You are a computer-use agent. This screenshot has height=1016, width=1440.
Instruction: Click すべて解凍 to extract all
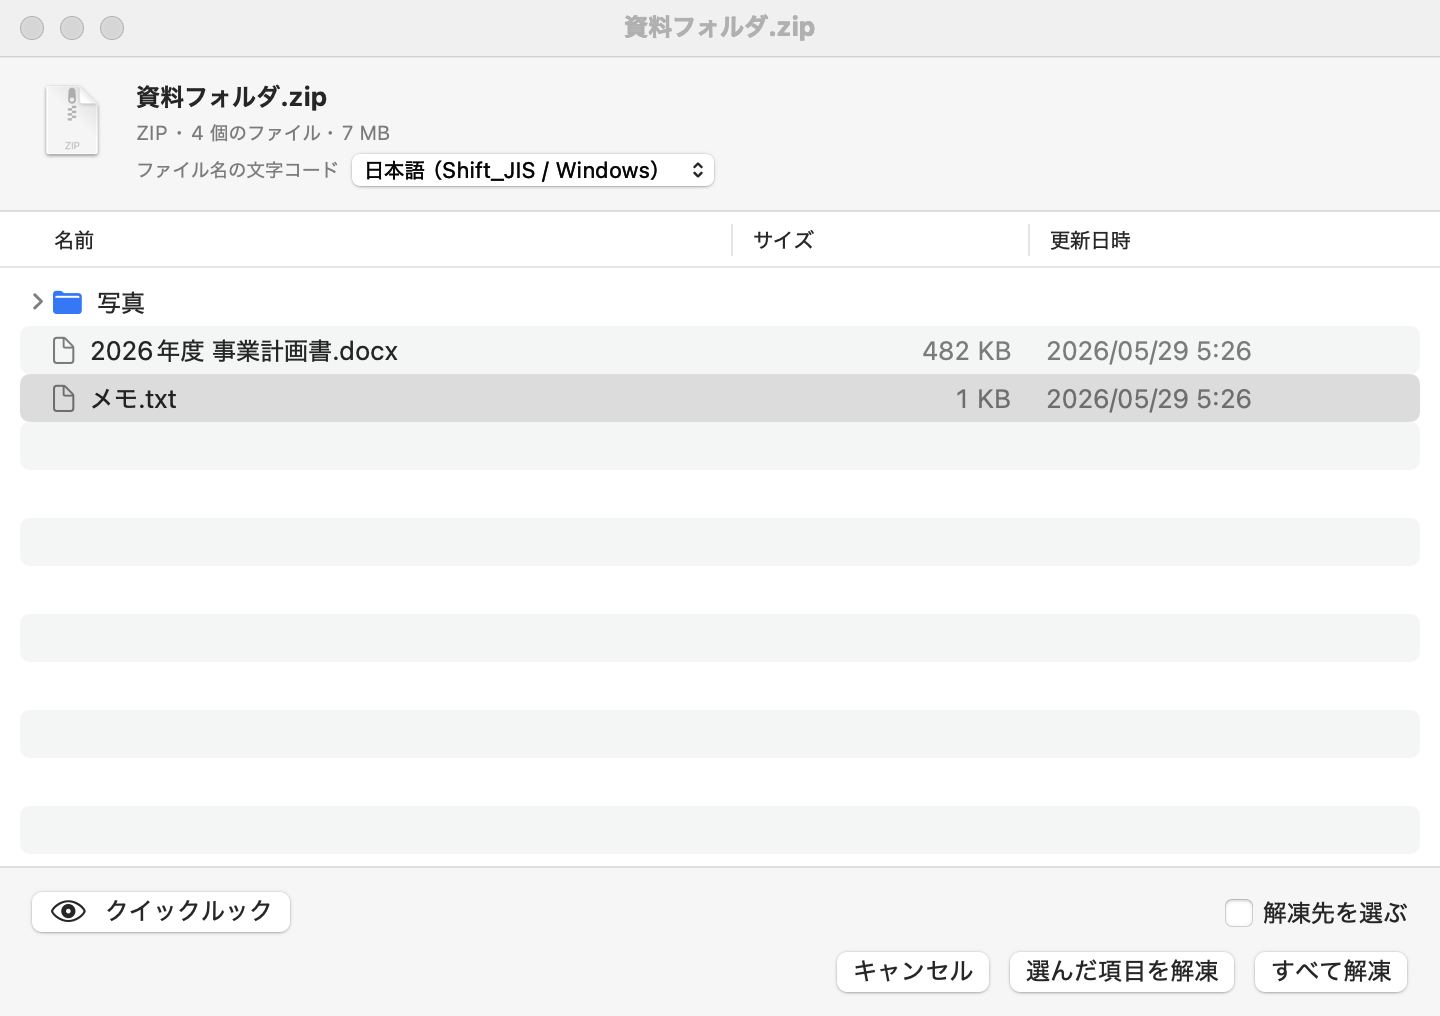pos(1331,971)
